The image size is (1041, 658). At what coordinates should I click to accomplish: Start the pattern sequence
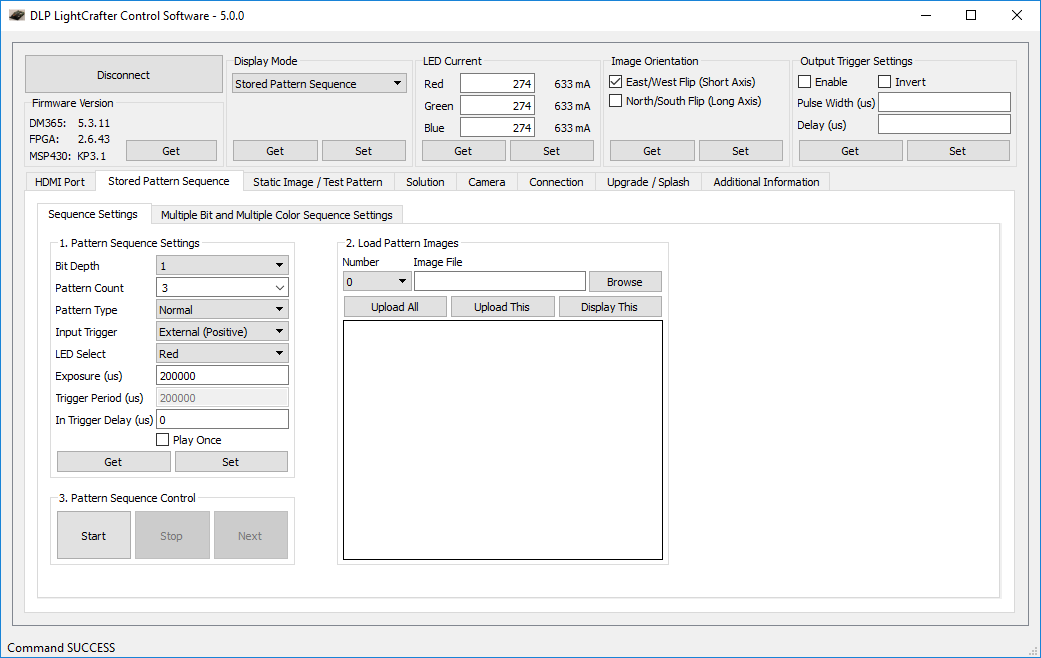[94, 535]
